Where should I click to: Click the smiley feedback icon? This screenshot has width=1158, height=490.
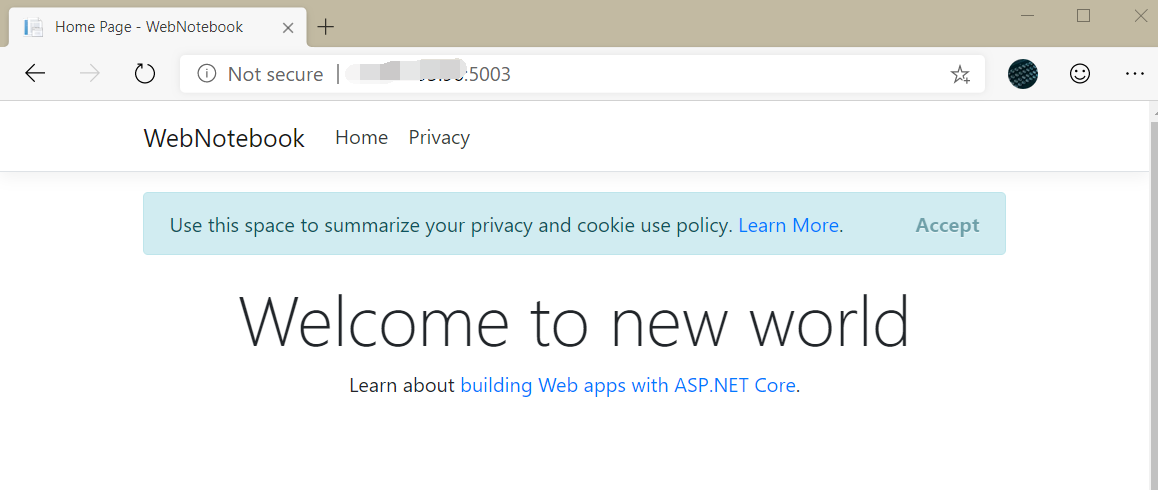pyautogui.click(x=1080, y=73)
